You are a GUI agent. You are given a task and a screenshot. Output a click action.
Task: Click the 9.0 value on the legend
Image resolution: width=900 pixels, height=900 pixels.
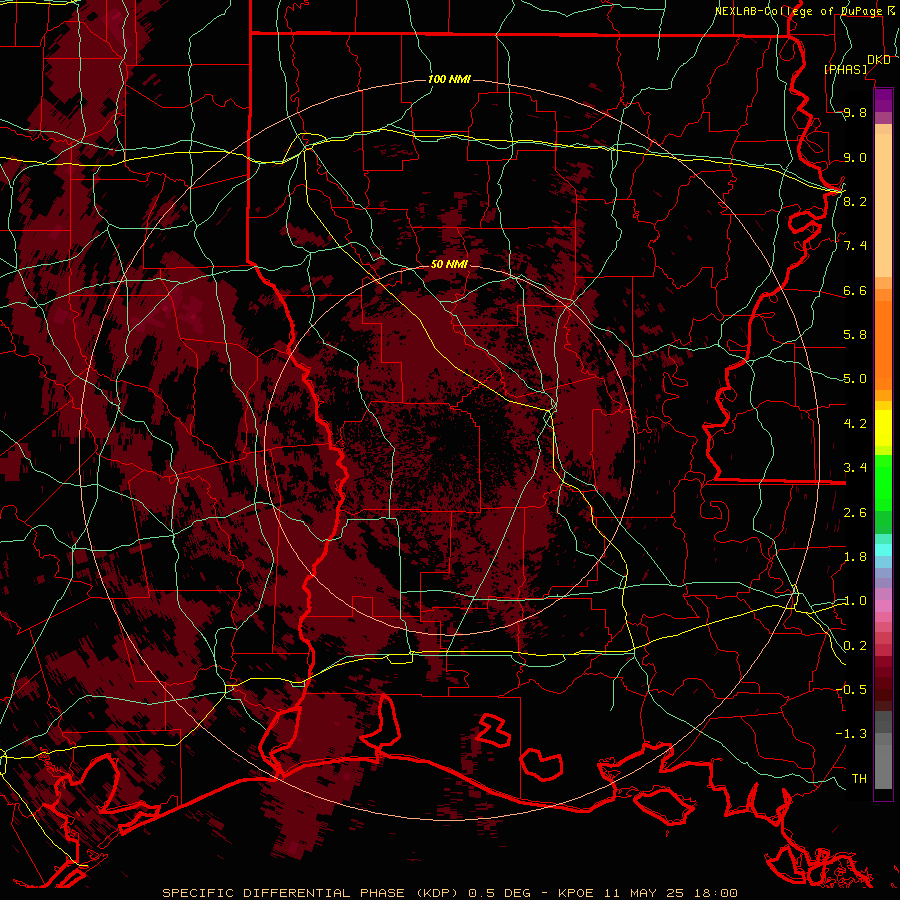click(855, 157)
